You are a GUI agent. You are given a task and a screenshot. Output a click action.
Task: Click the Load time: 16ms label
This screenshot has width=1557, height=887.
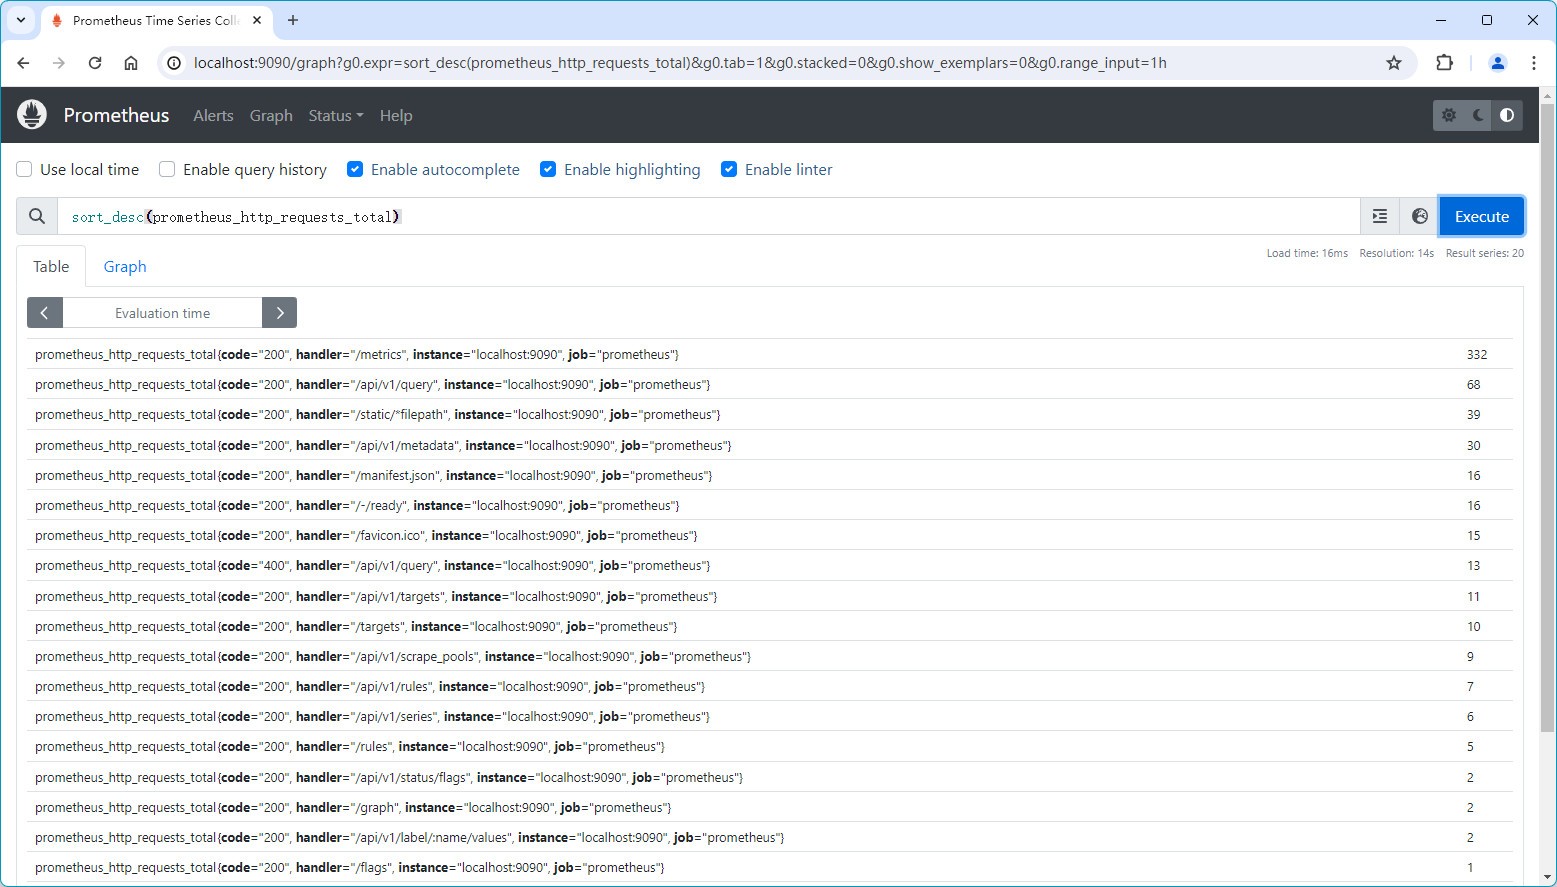(x=1307, y=253)
